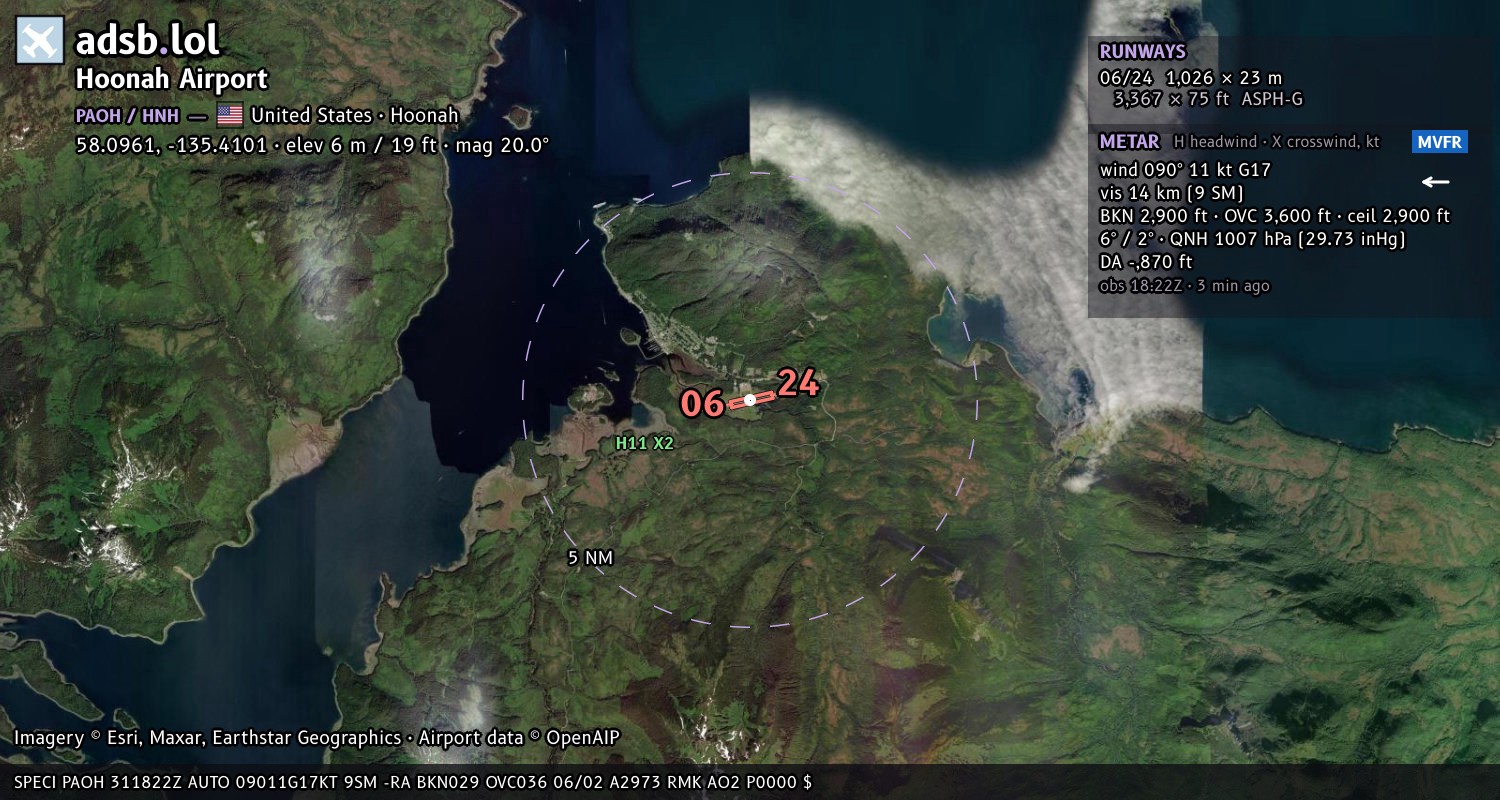Click the runway 06 end label

(x=702, y=404)
